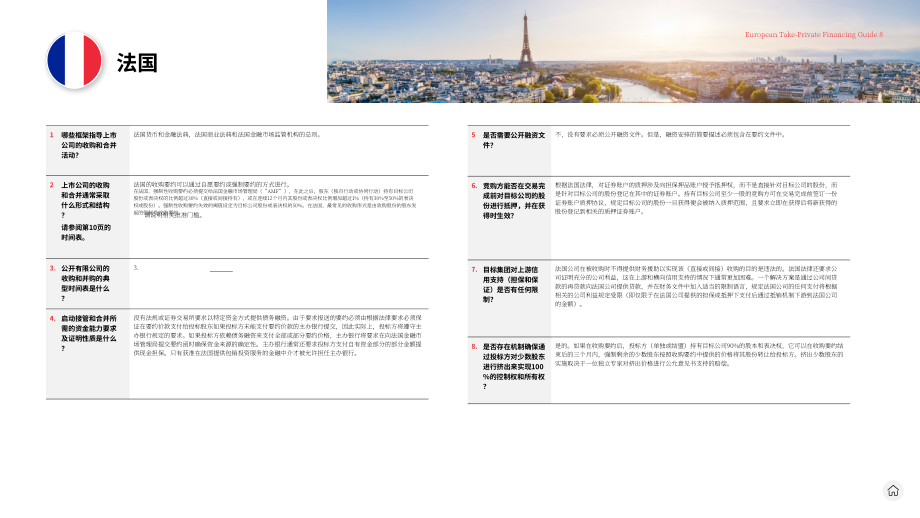The image size is (920, 518).
Task: Click question 1 "哪些框架指导上市公司的收购和合并活动?"
Action: 89,145
